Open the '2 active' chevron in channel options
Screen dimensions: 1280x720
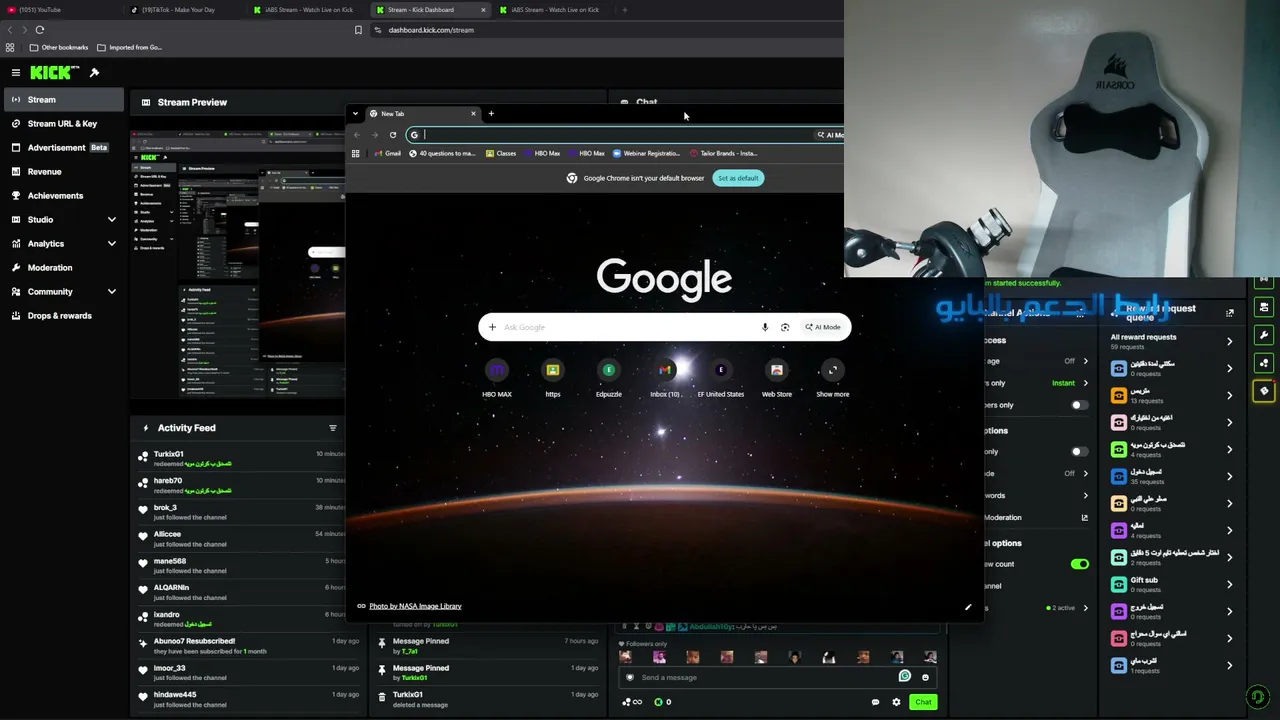coord(1085,608)
